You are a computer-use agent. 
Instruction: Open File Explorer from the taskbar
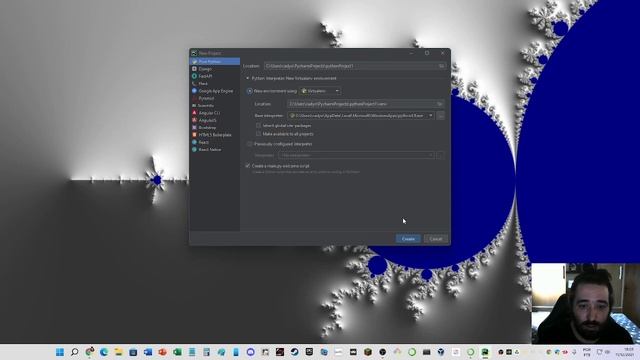coord(118,352)
